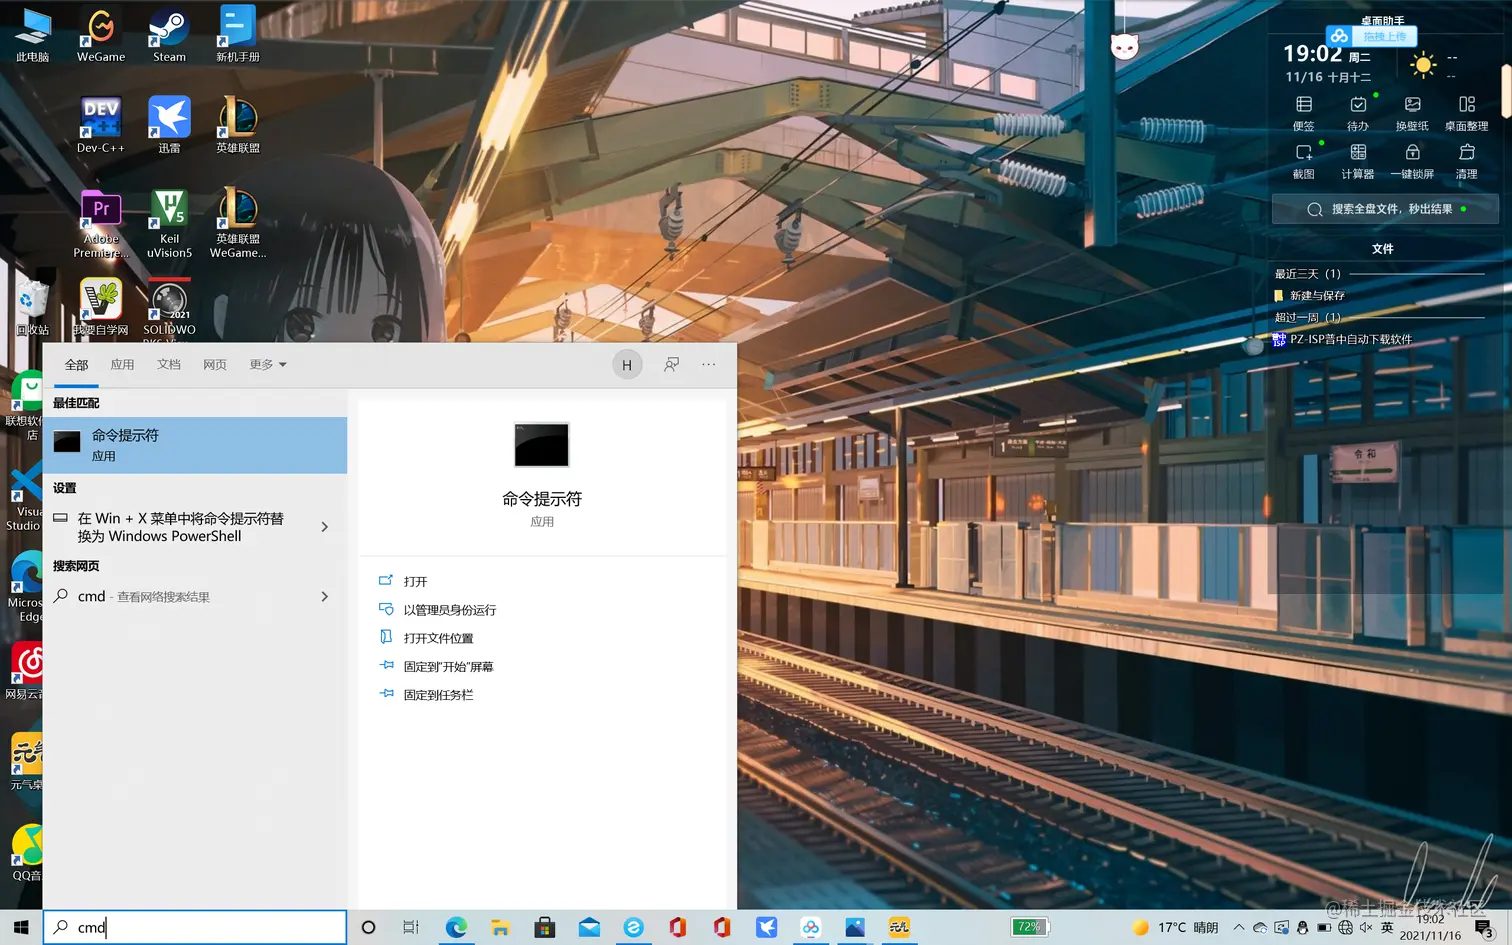Click the 换壁纸 change wallpaper icon
Image resolution: width=1512 pixels, height=945 pixels.
(x=1412, y=113)
